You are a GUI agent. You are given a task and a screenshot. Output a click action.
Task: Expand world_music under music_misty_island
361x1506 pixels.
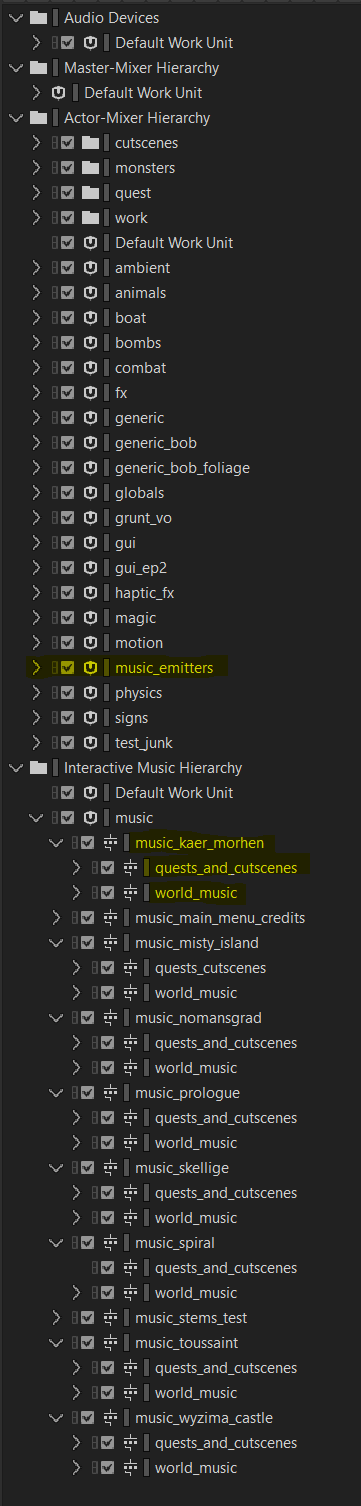coord(76,993)
